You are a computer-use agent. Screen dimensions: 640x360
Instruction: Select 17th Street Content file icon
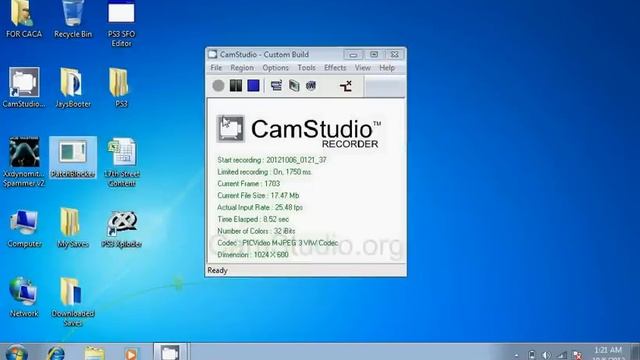pyautogui.click(x=122, y=162)
